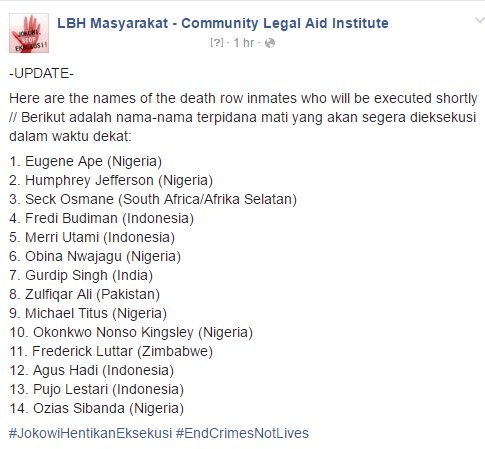Image resolution: width=485 pixels, height=449 pixels.
Task: Click list entry Okonkwo Nonso Kingsley (Nigeria)
Action: (131, 332)
